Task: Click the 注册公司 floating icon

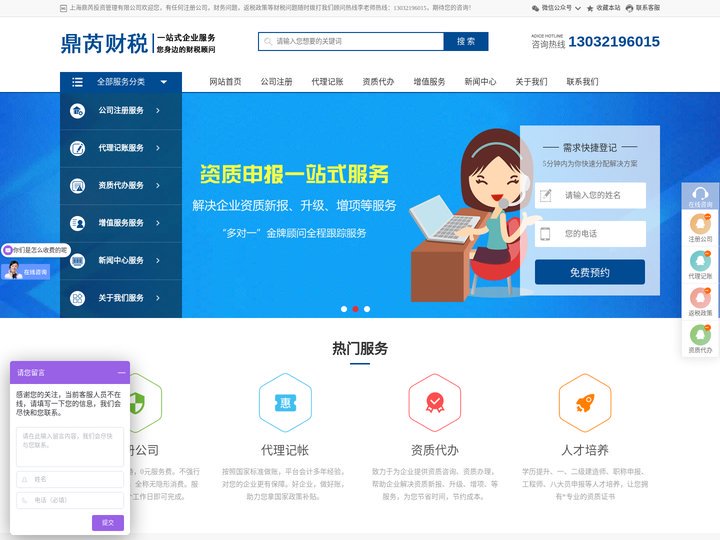Action: tap(700, 225)
